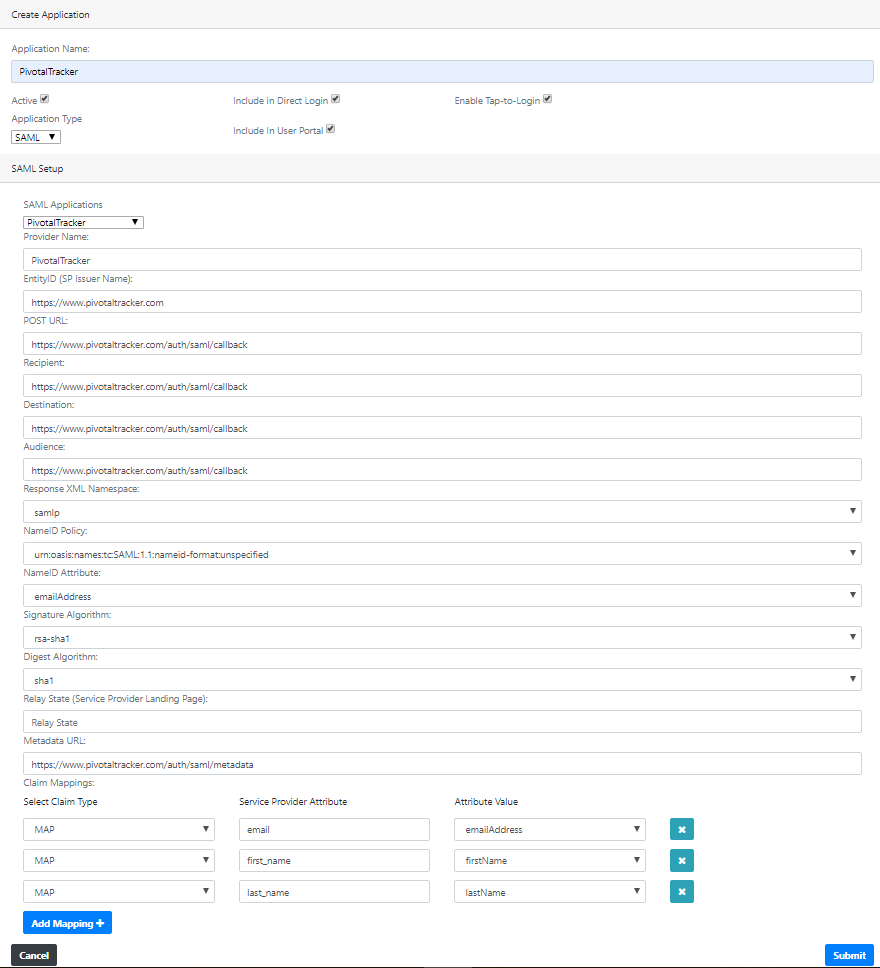Screen dimensions: 880x968
Task: Toggle Include In User Portal checkbox
Action: [330, 129]
